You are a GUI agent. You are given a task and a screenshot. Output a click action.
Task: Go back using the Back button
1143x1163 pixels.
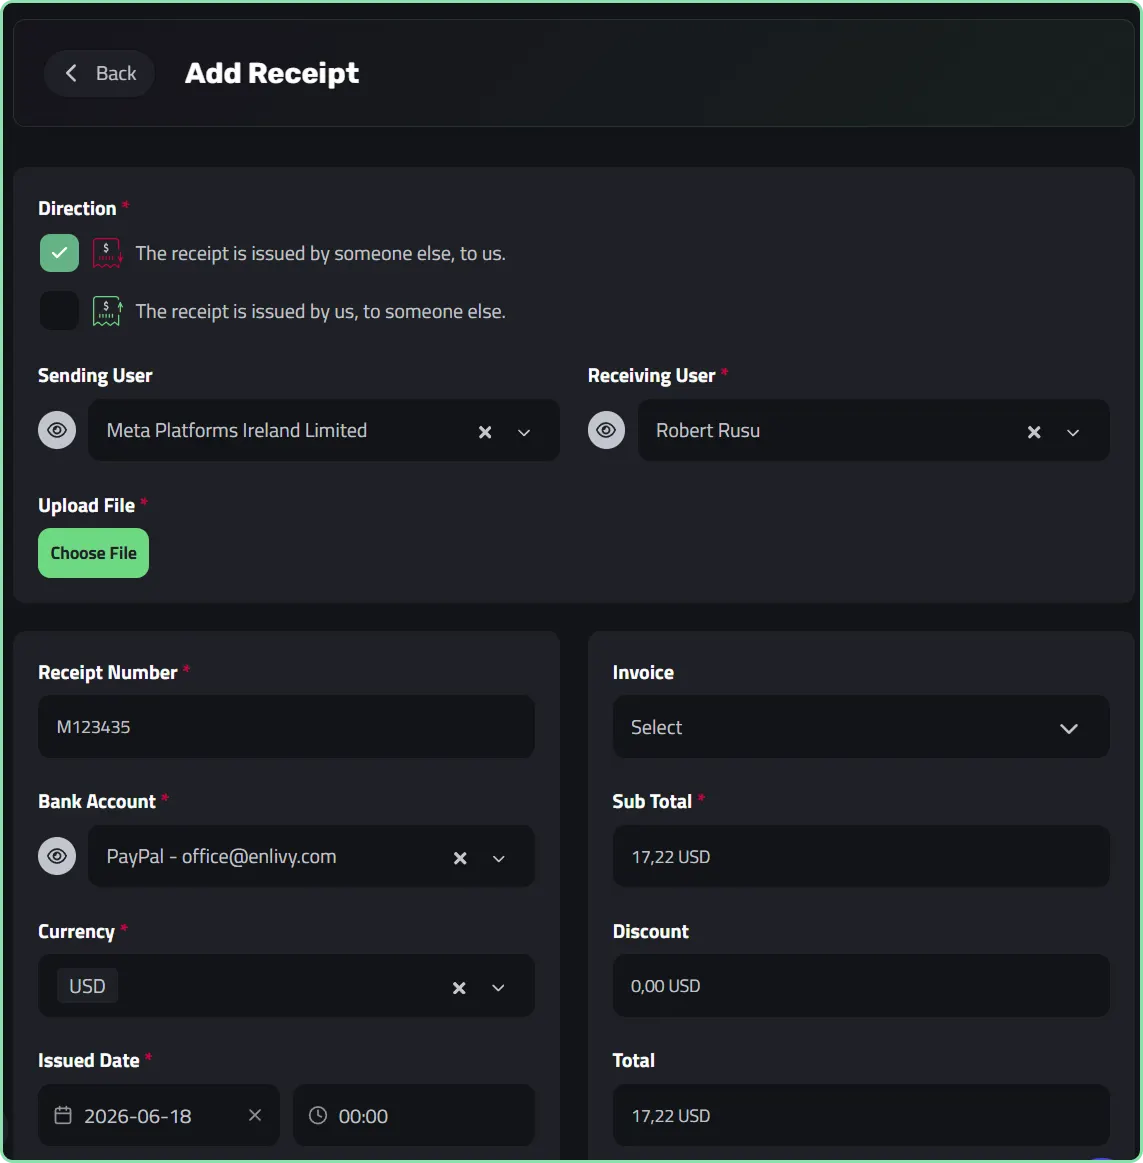tap(99, 73)
